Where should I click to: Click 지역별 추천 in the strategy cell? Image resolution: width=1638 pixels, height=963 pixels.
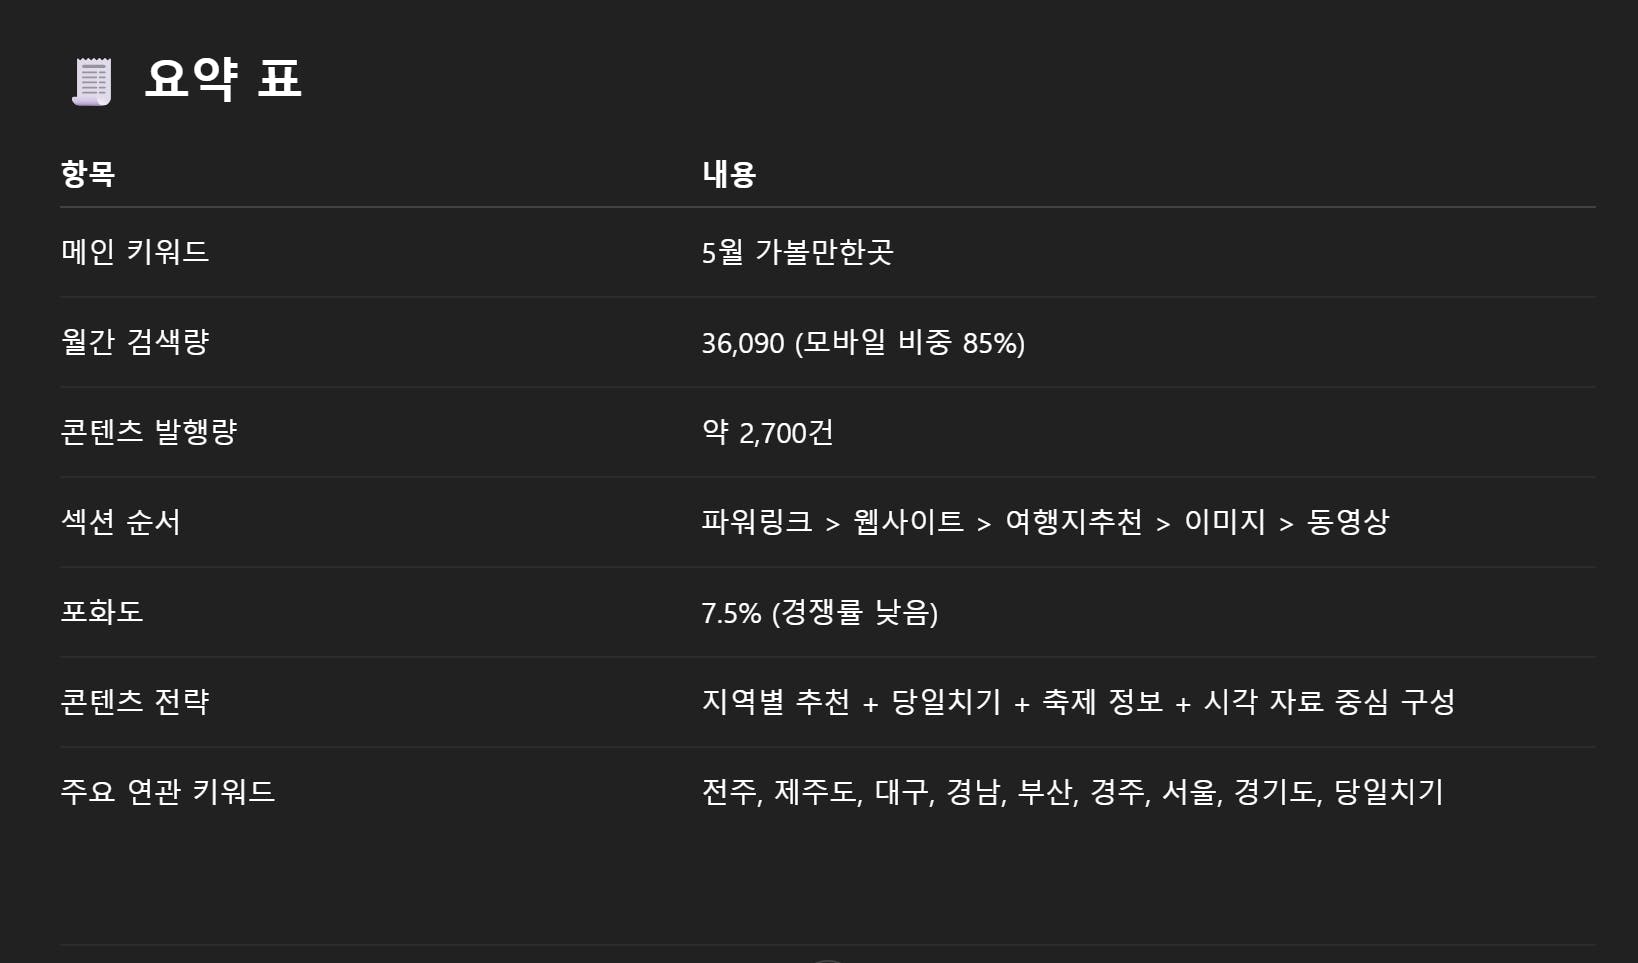pyautogui.click(x=775, y=702)
